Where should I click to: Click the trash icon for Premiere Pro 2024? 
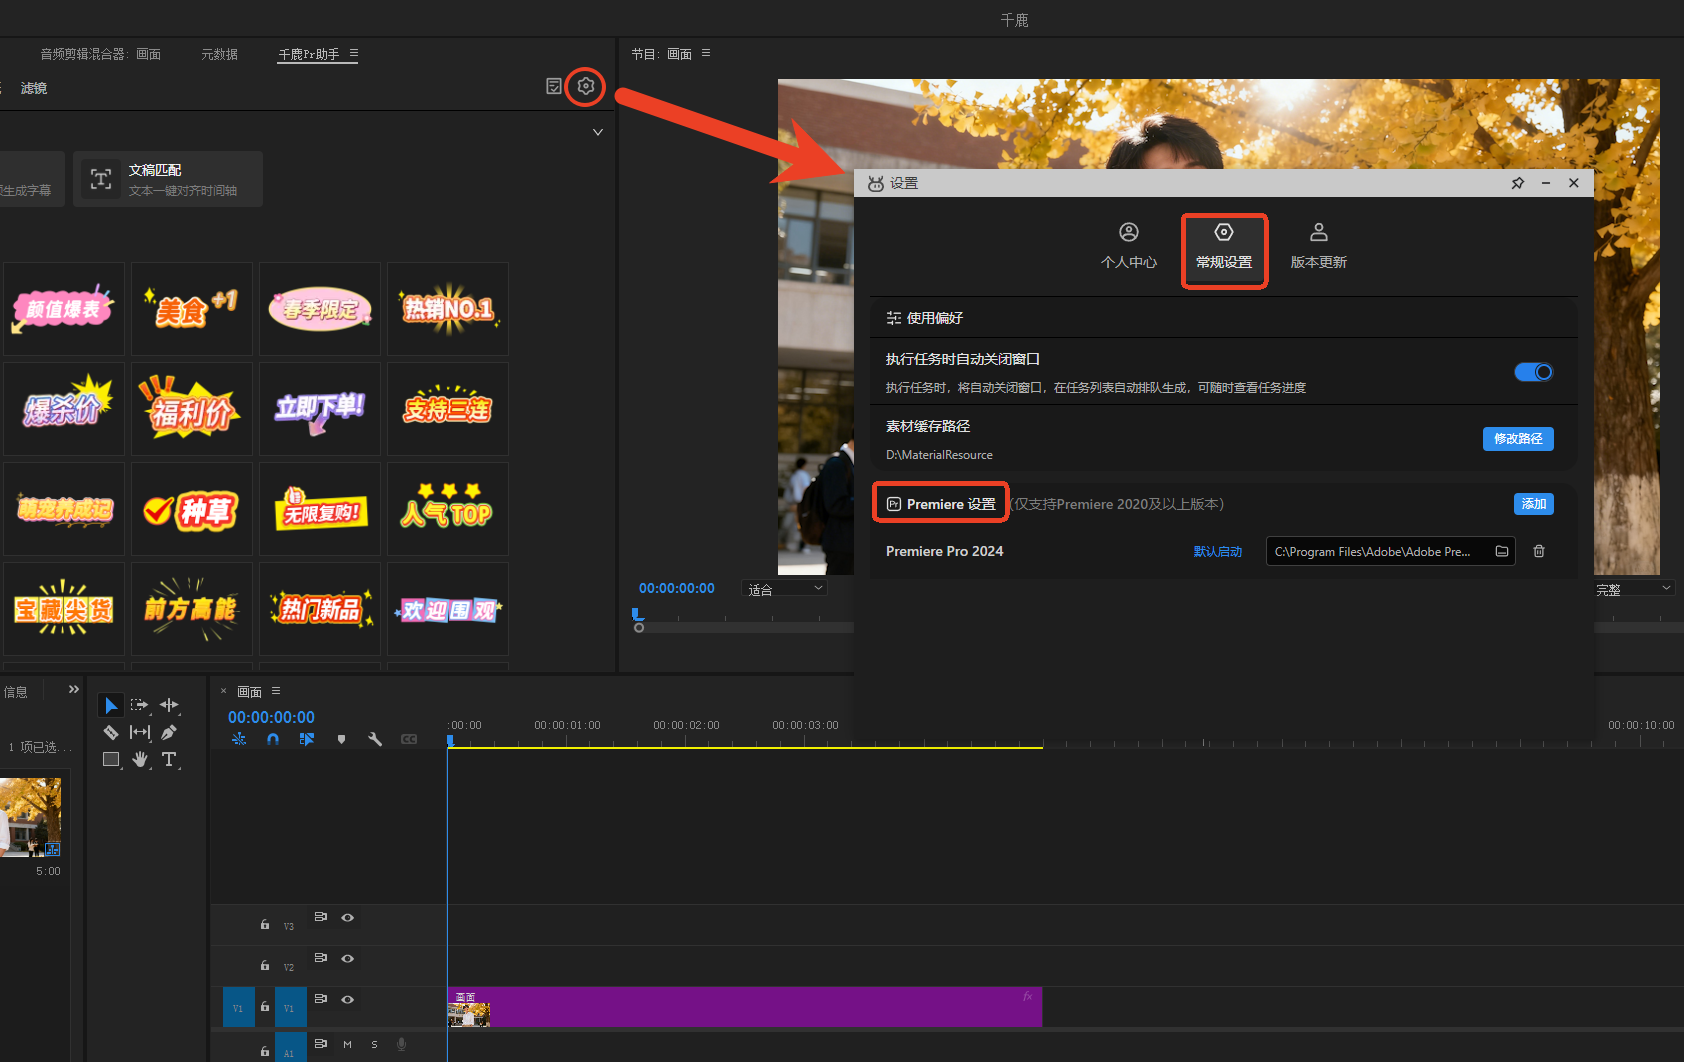pyautogui.click(x=1539, y=551)
